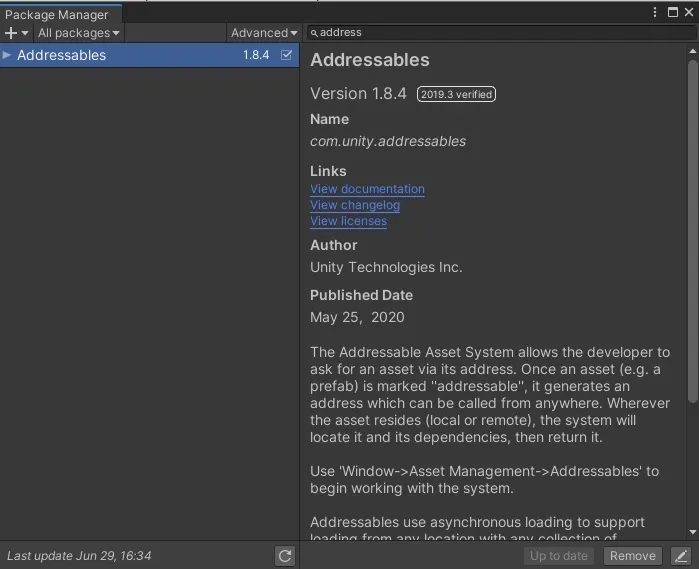Remove the Addressables package
Viewport: 699px width, 569px height.
click(x=633, y=556)
